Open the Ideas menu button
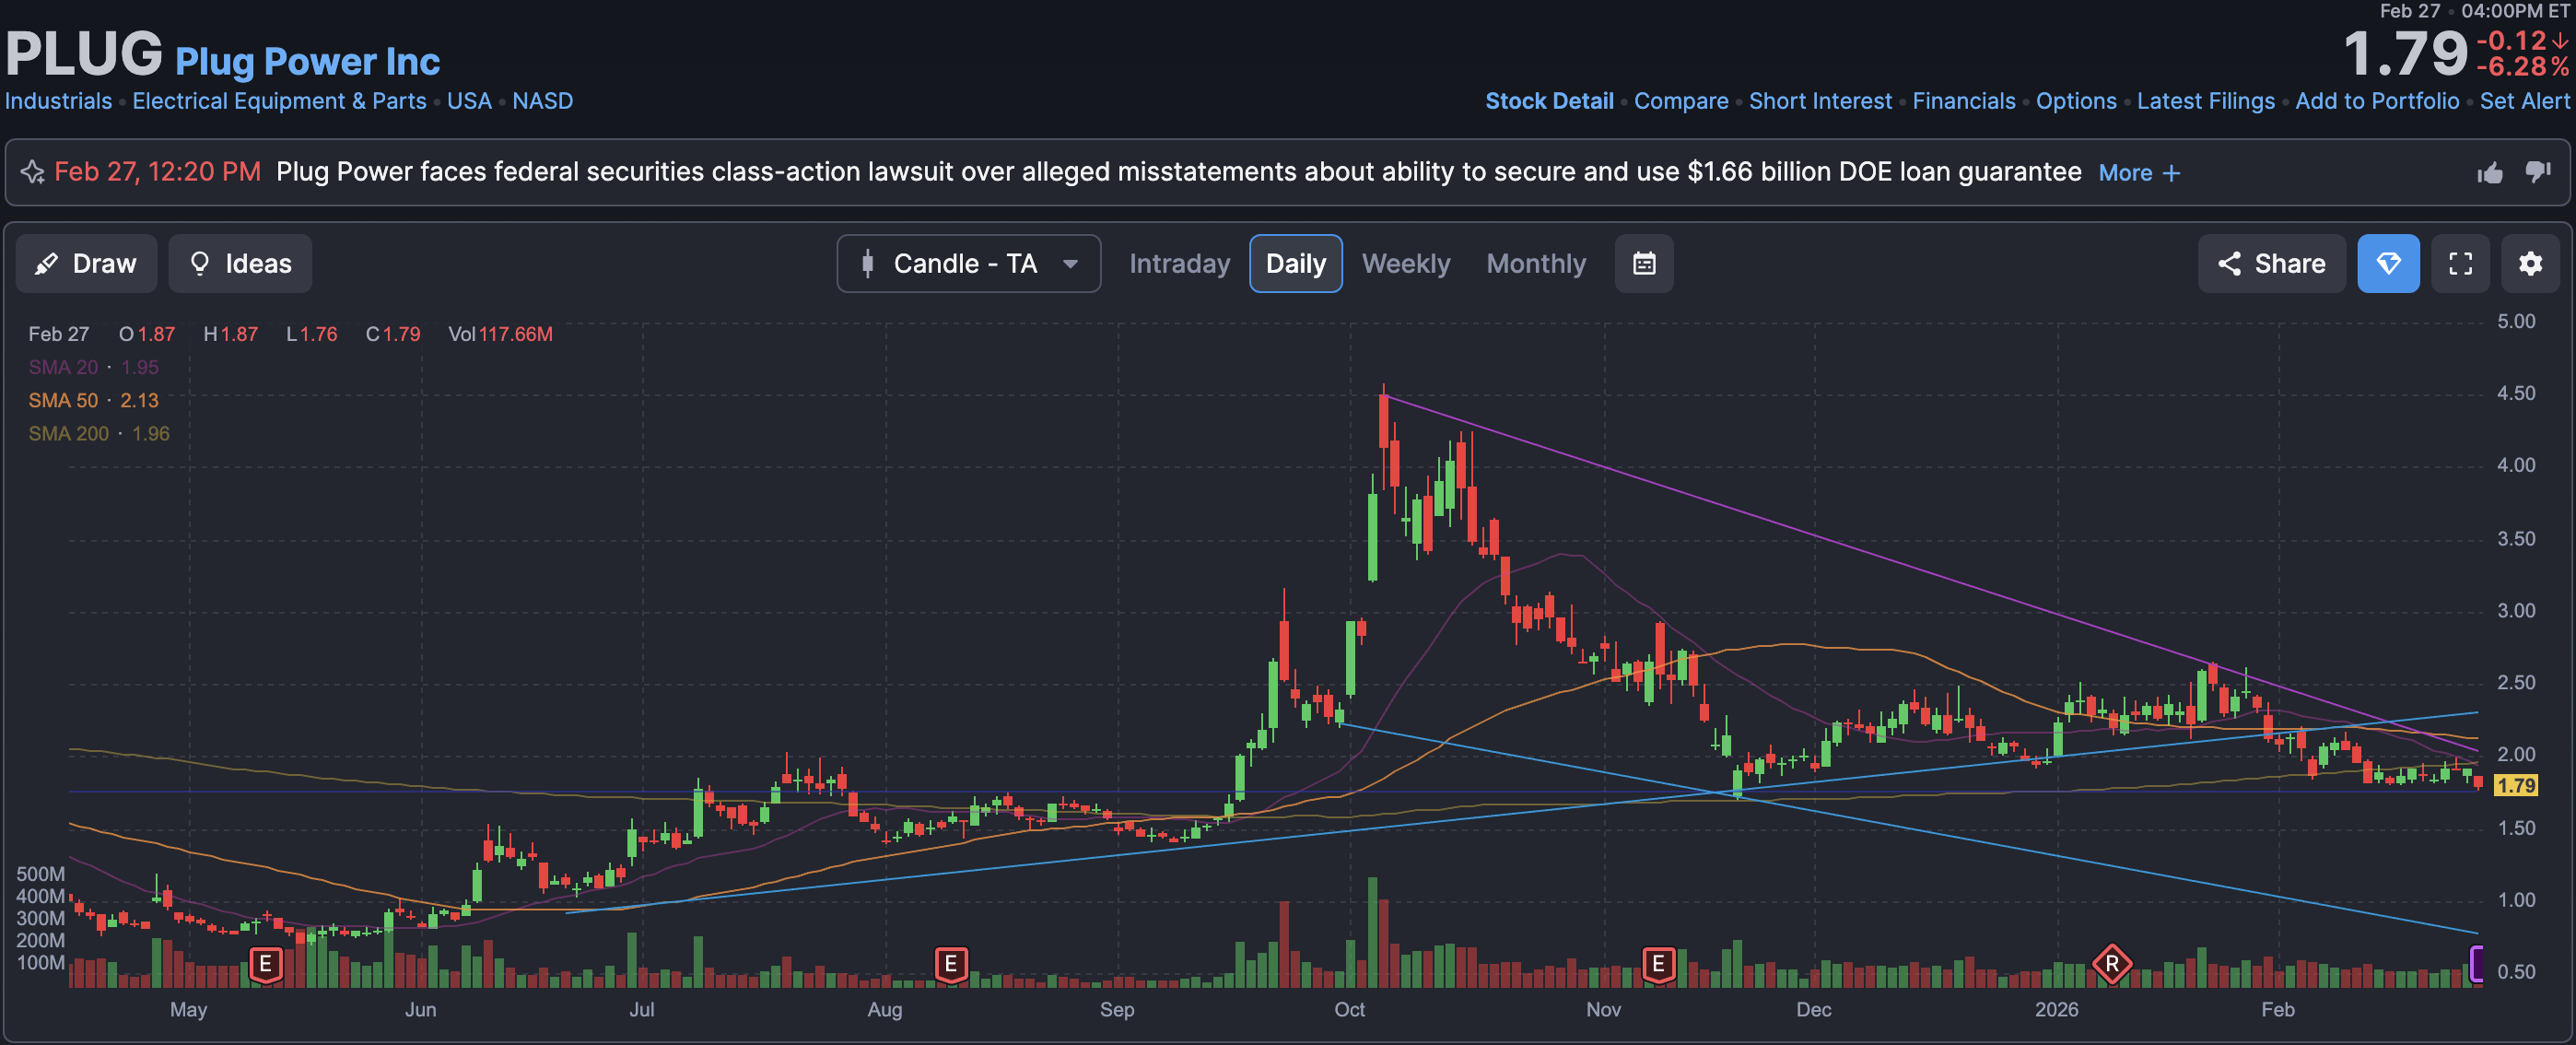This screenshot has height=1045, width=2576. 240,264
